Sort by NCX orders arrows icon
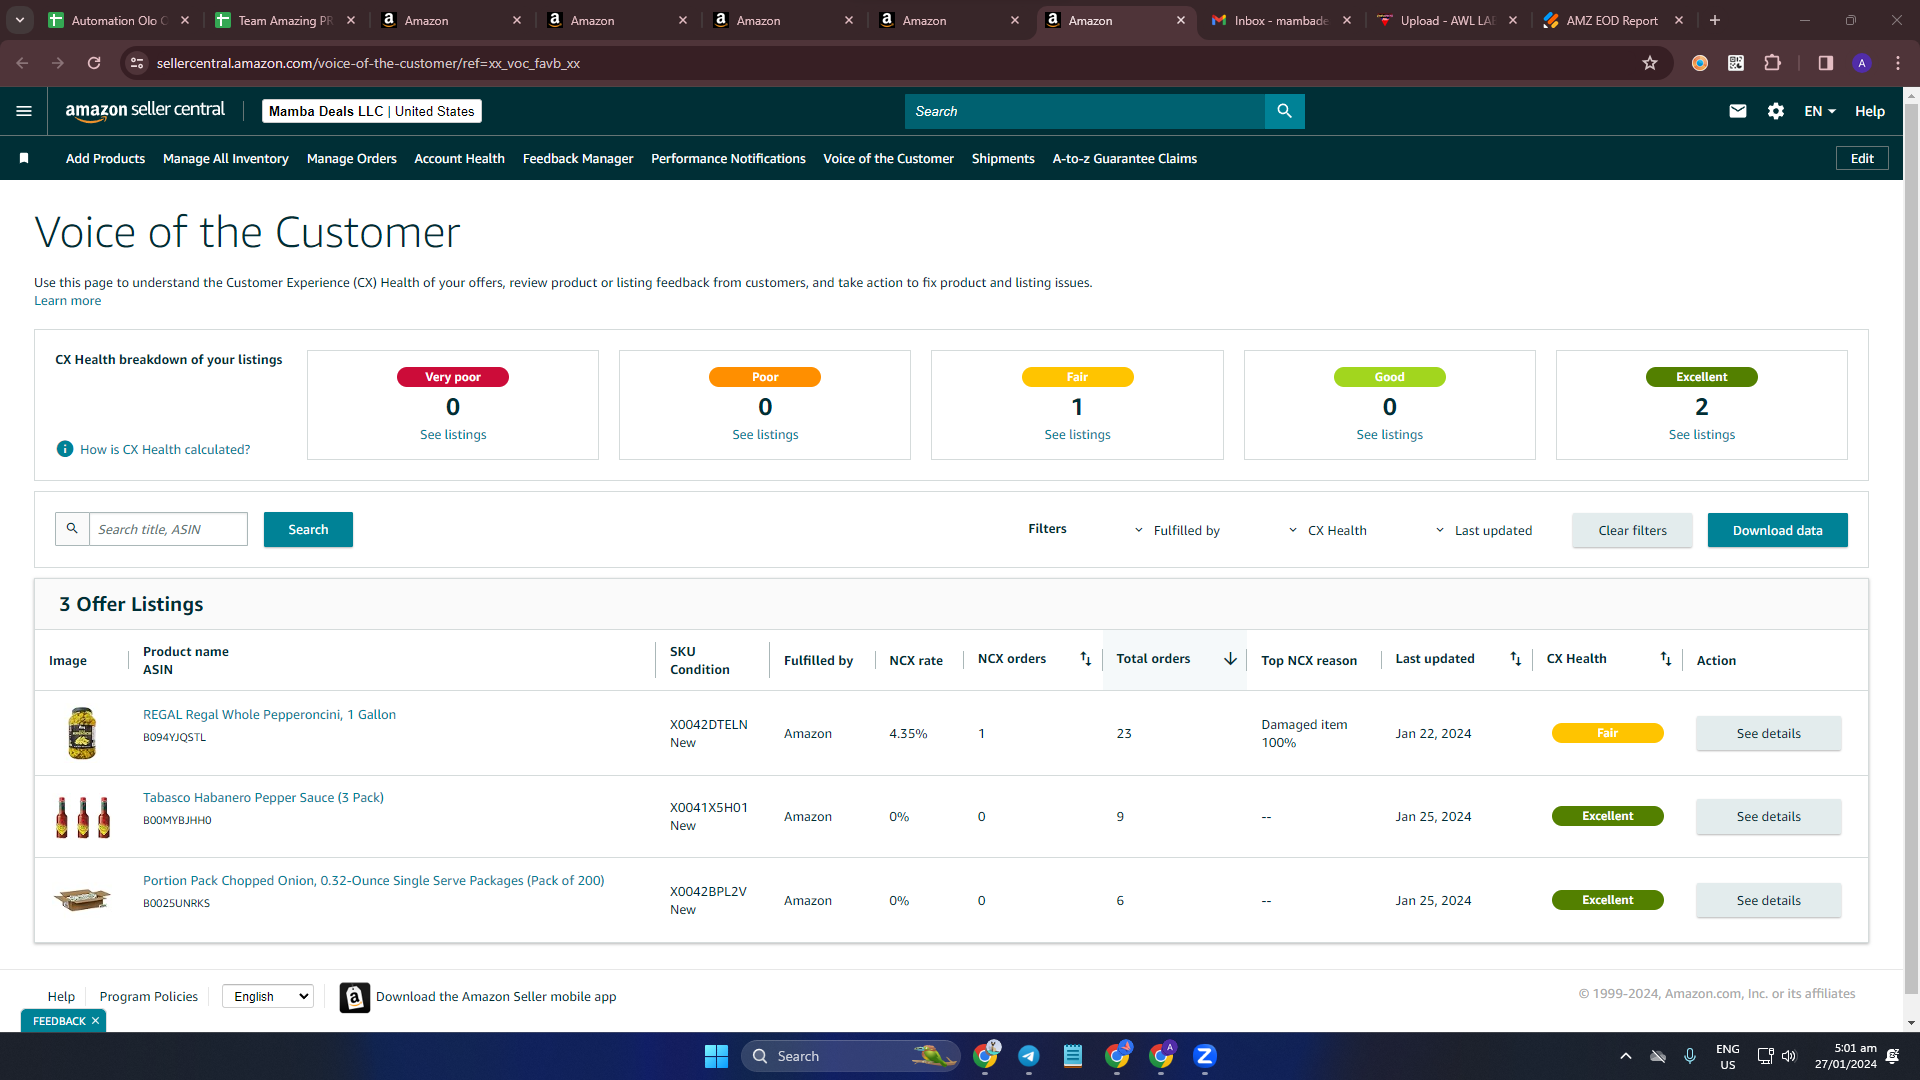 pos(1086,659)
